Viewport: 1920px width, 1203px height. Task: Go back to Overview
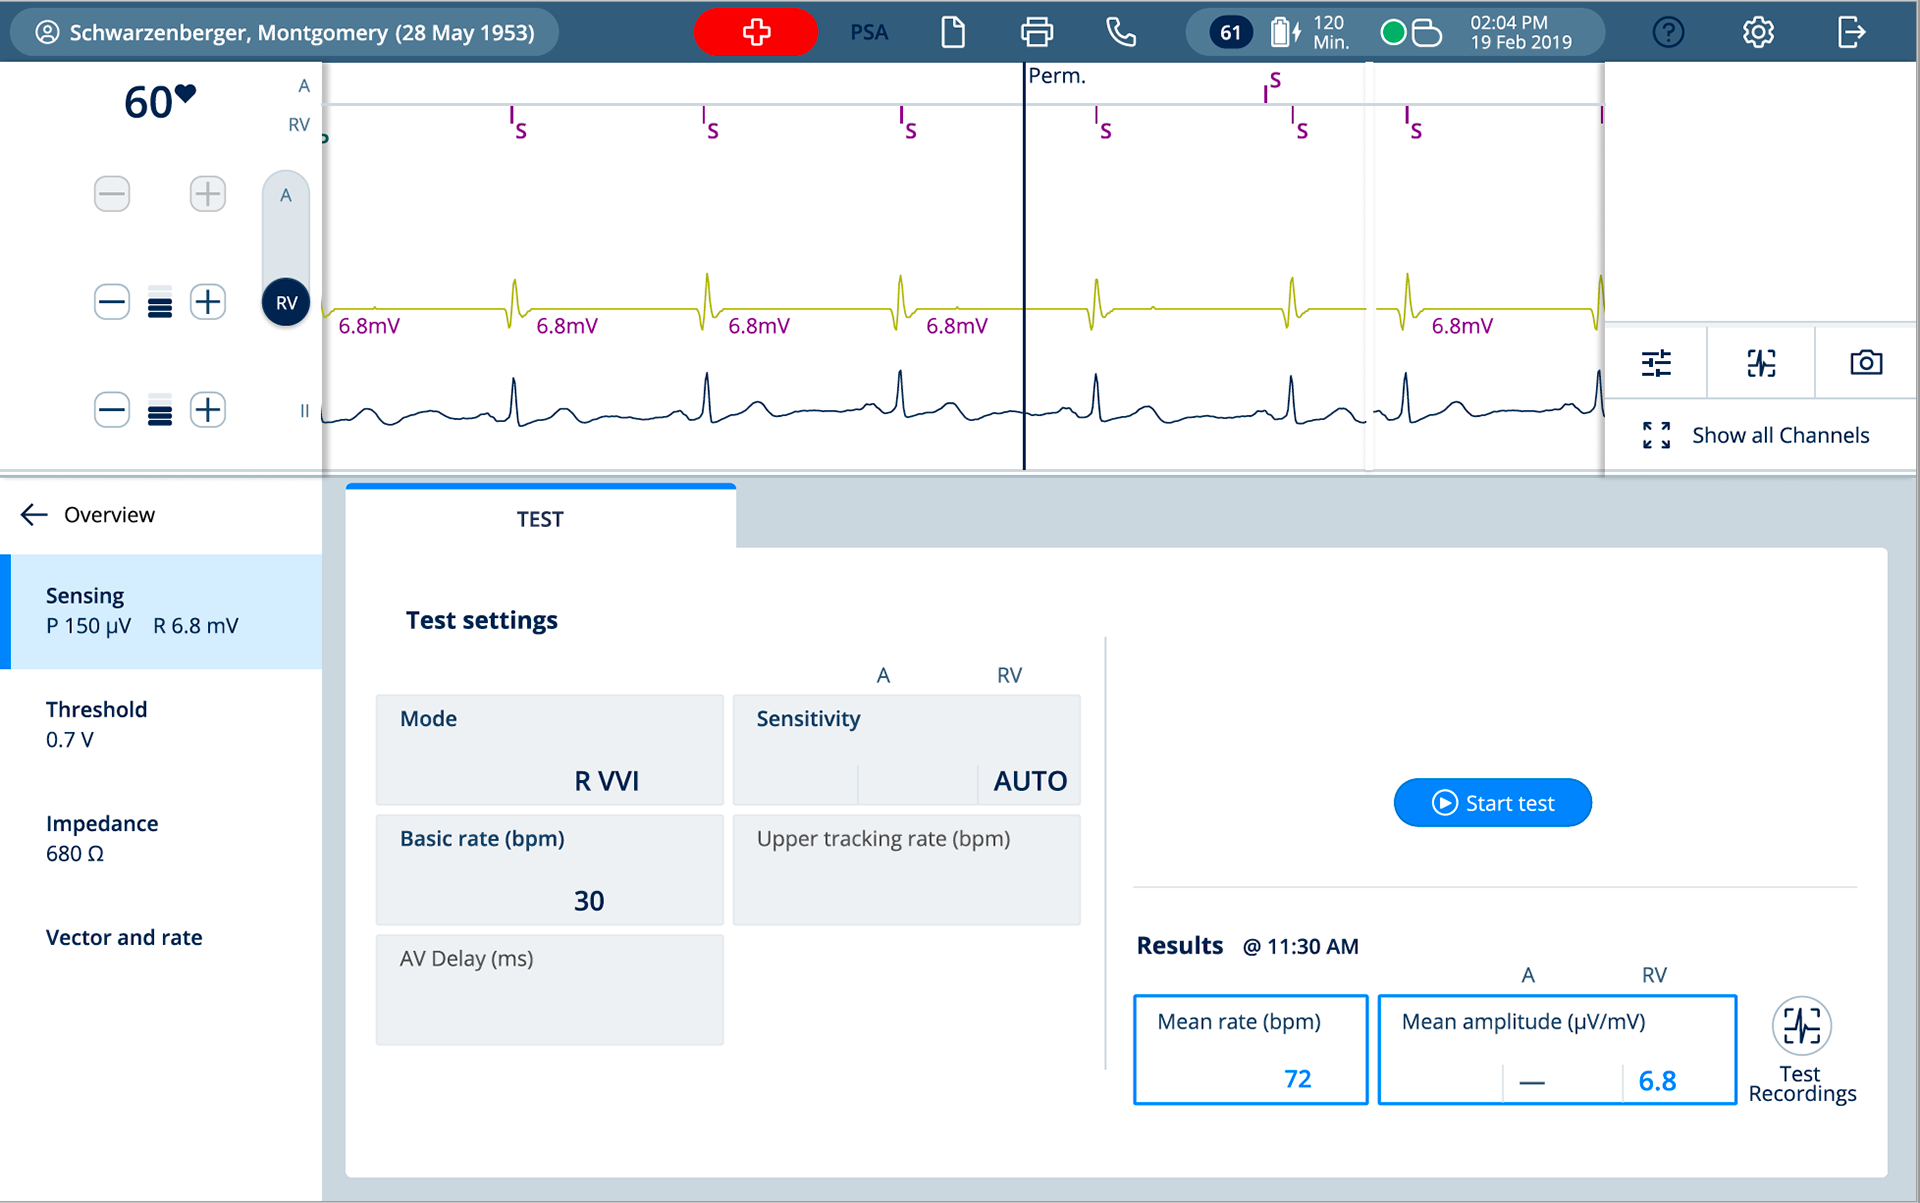(109, 515)
